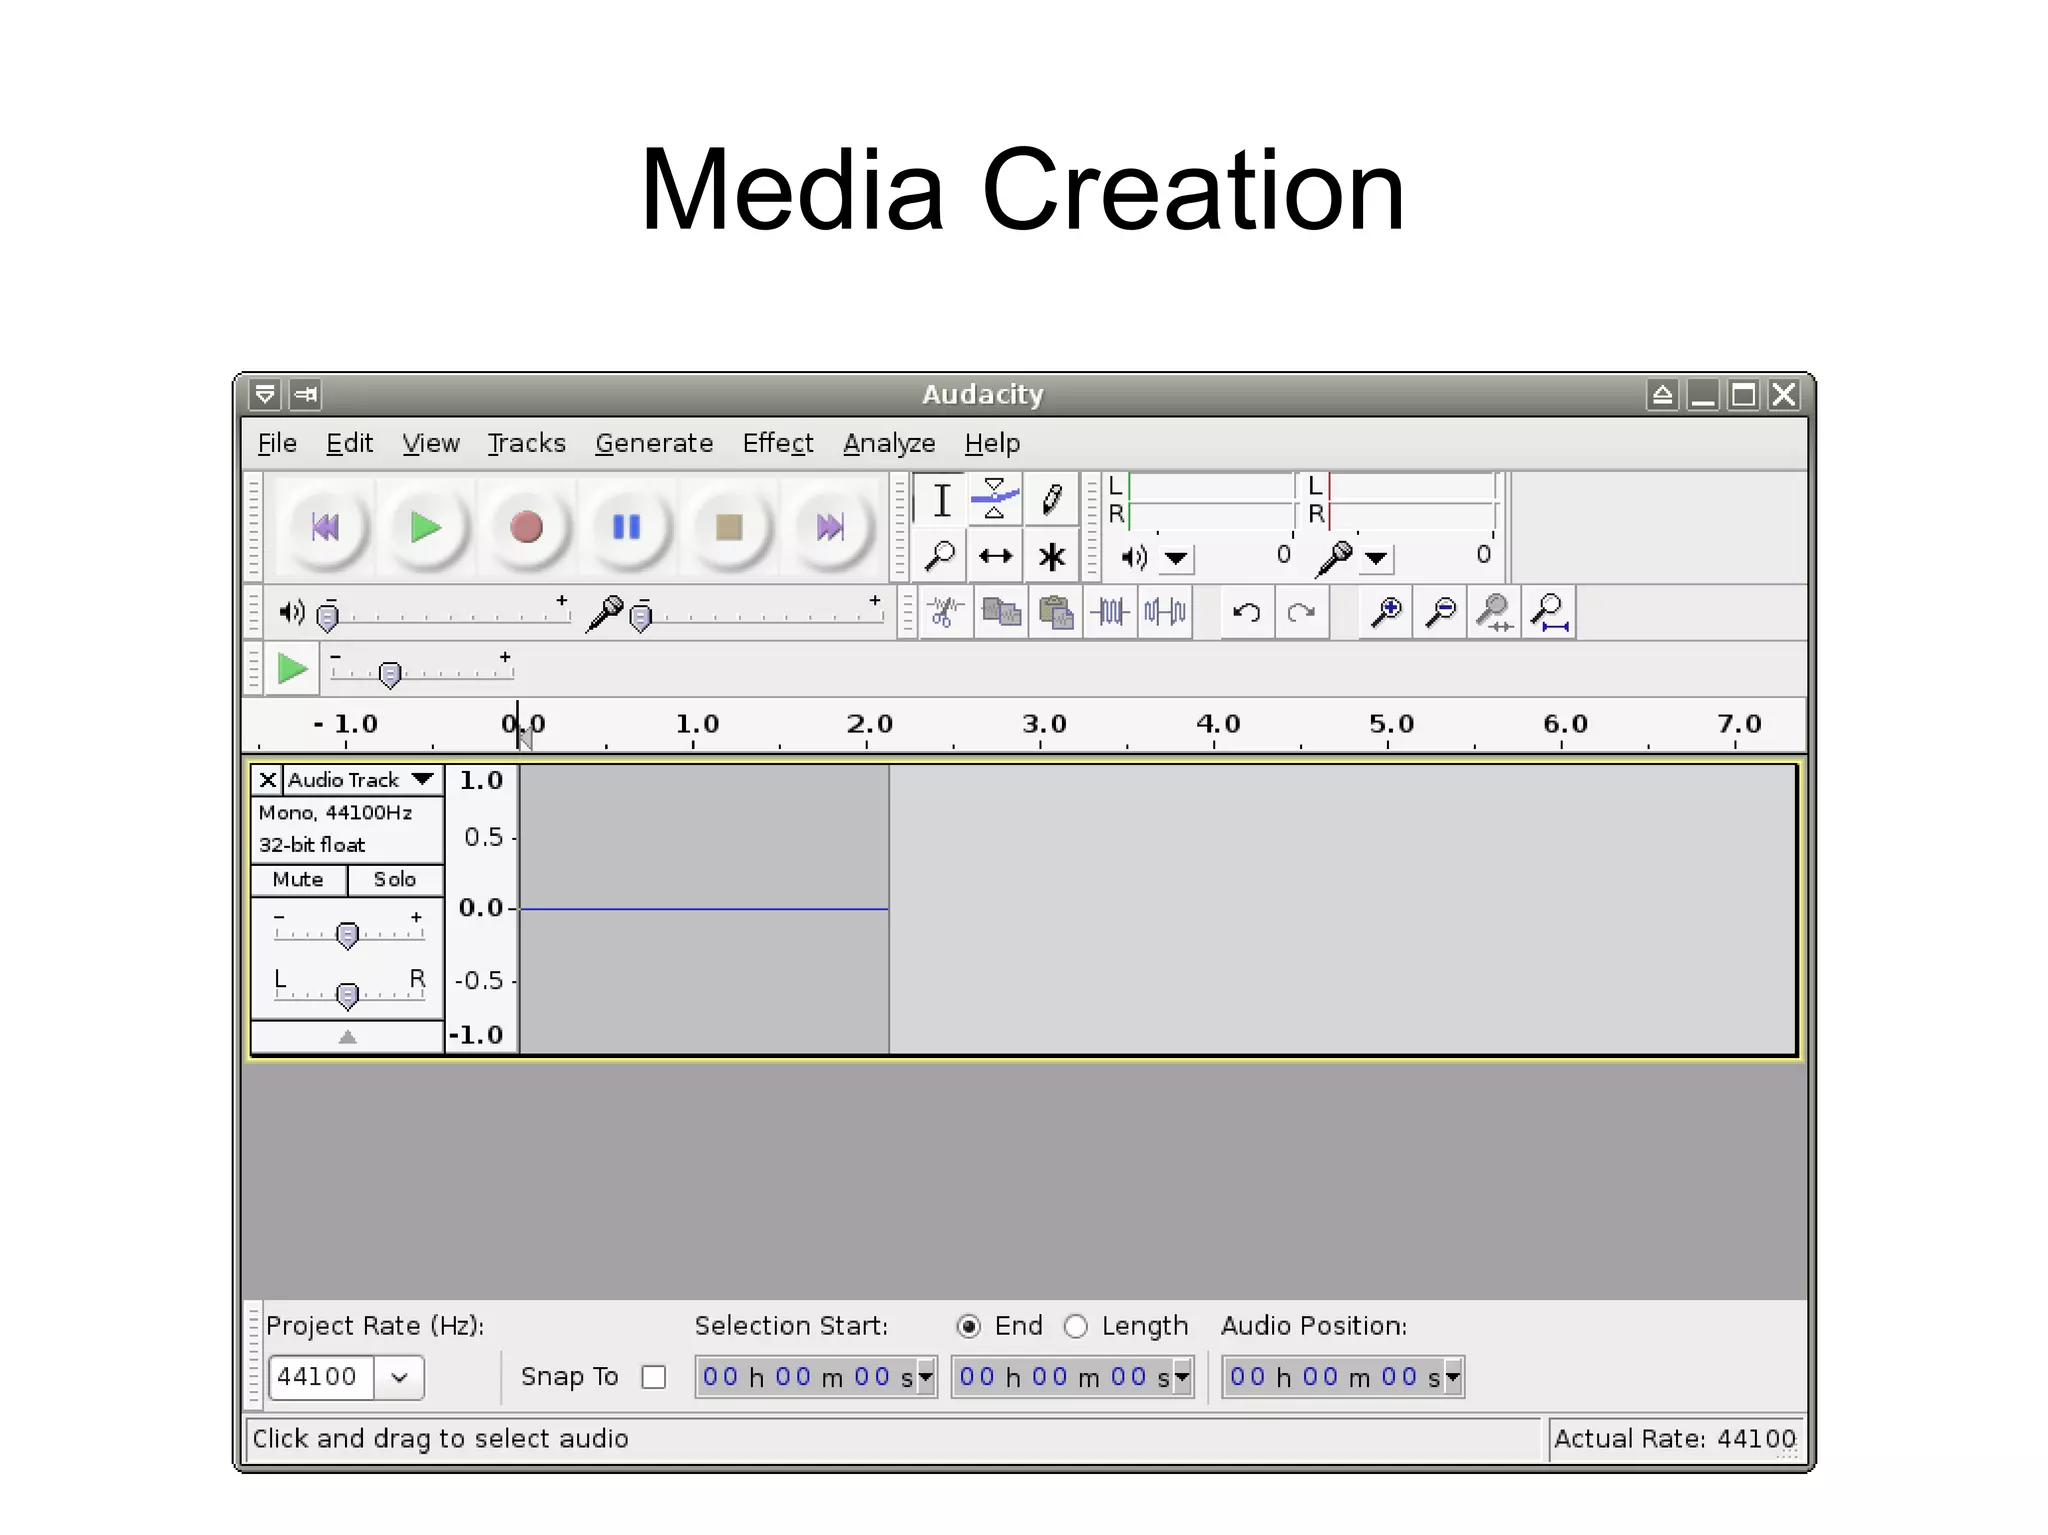Click the Project Rate value field
The height and width of the screenshot is (1535, 2048).
[321, 1377]
